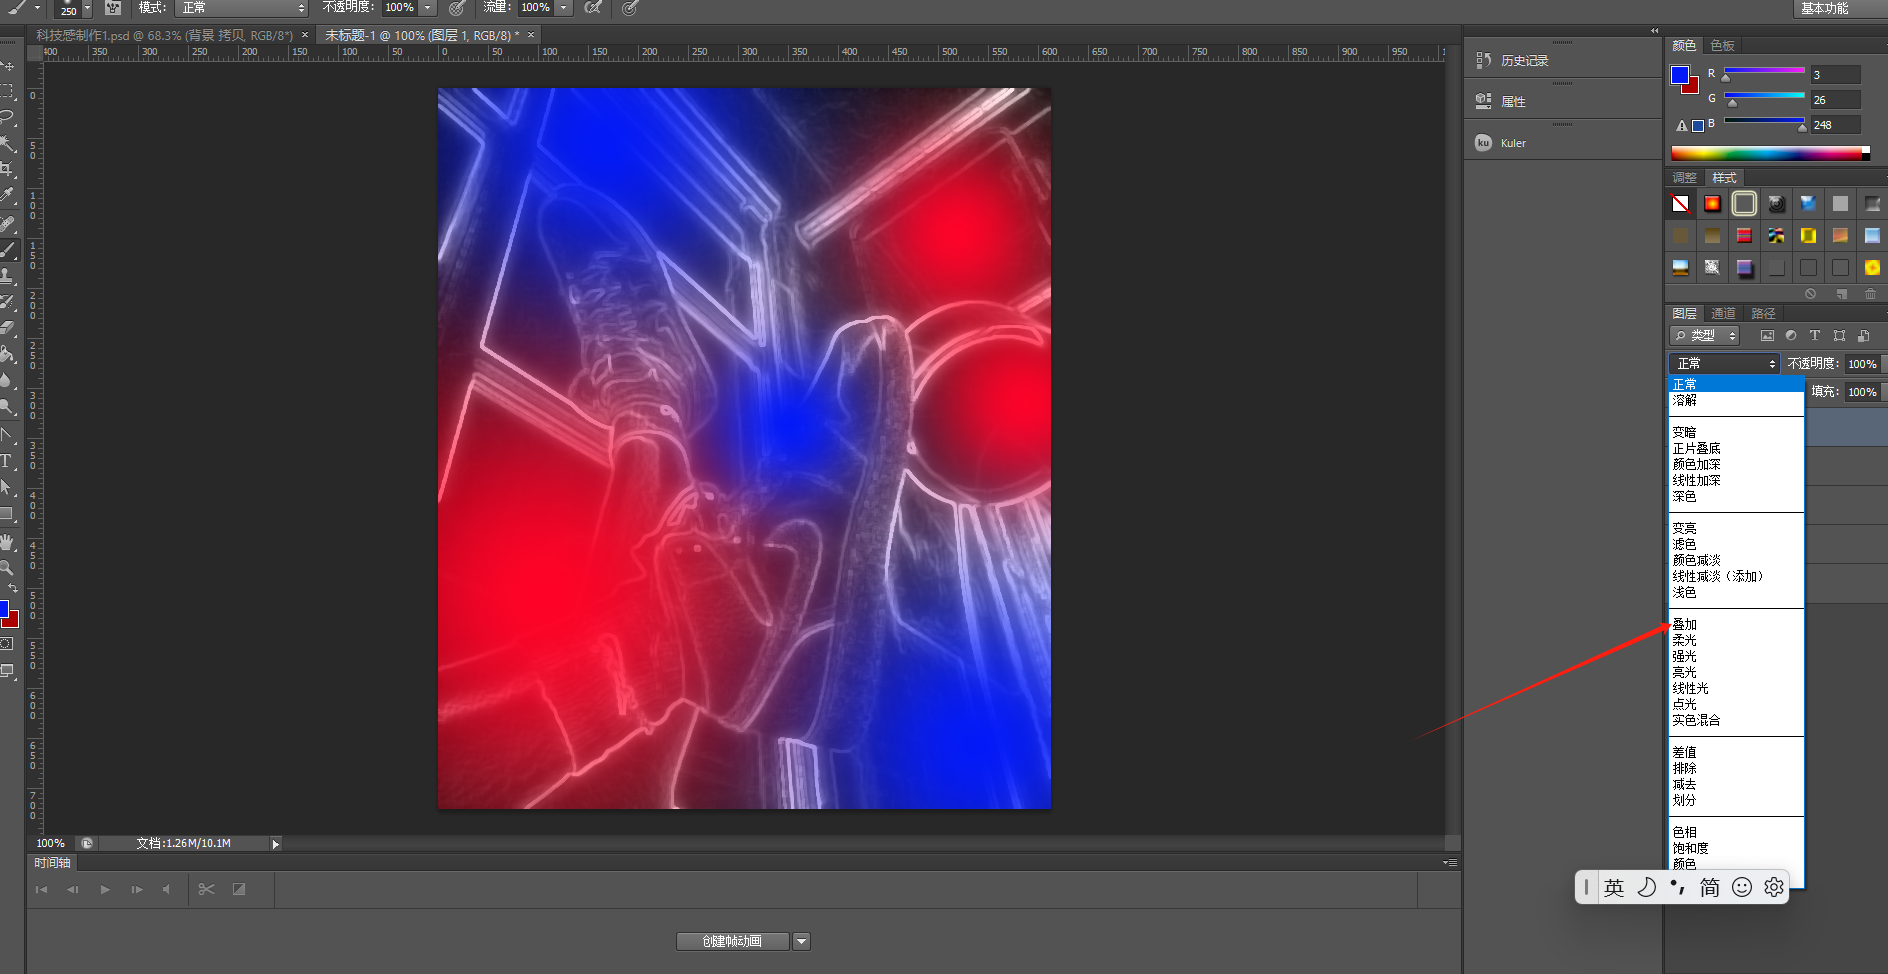Click the create new style button
The width and height of the screenshot is (1888, 974).
point(1841,294)
